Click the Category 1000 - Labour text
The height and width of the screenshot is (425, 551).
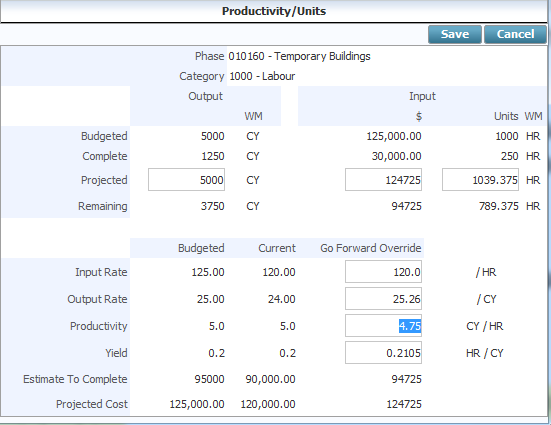[x=262, y=76]
